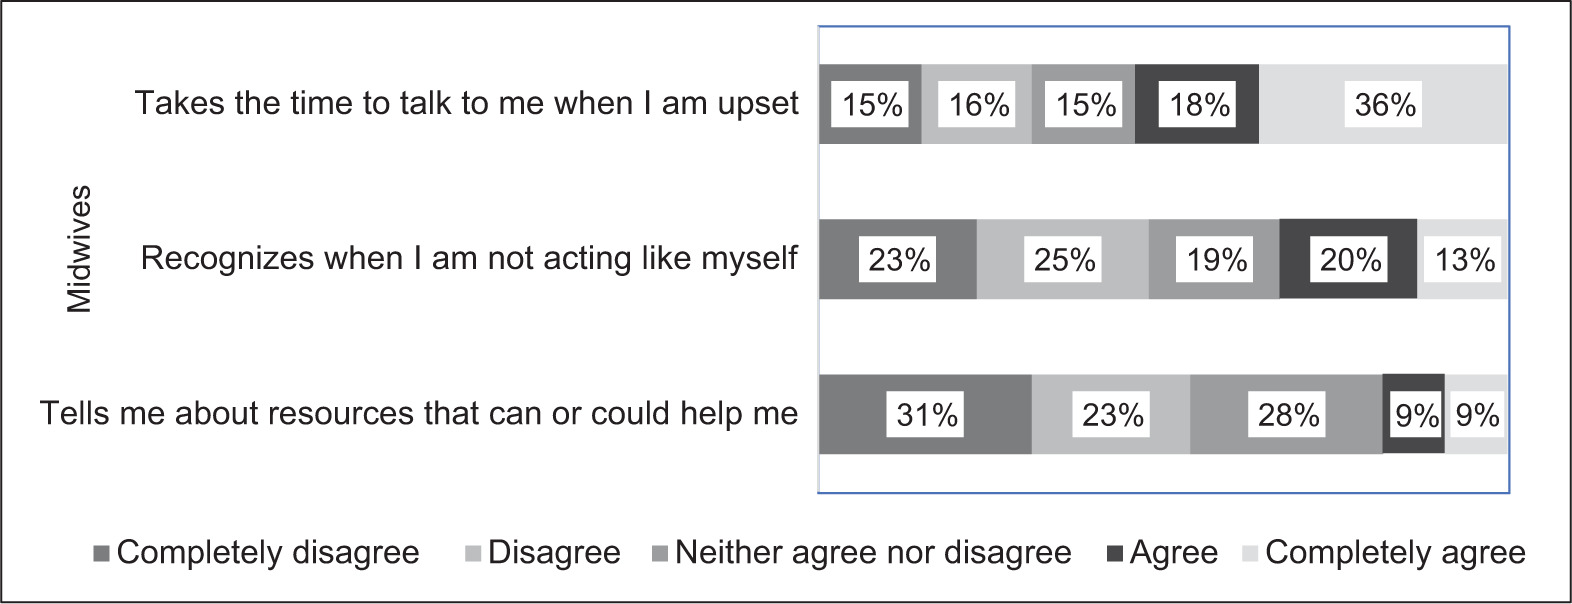Click the vertical Midwives axis title

[x=79, y=249]
